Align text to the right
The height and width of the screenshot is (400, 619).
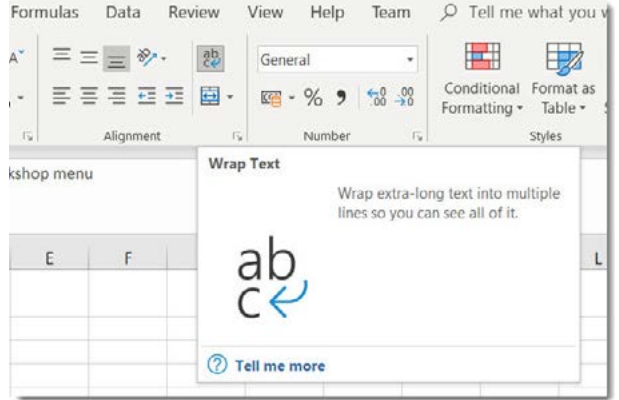point(116,96)
